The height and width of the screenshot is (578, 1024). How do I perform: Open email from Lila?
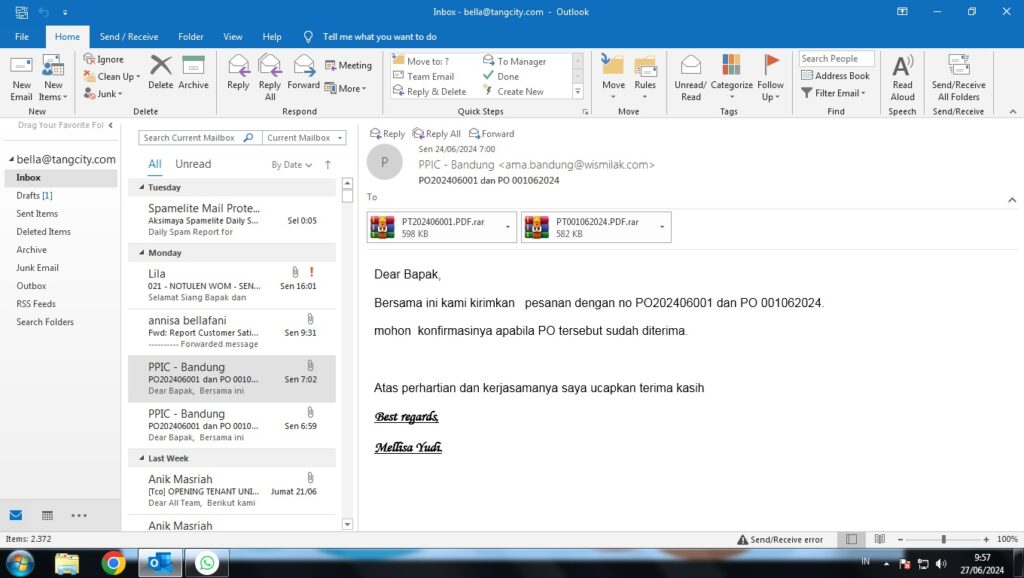232,285
